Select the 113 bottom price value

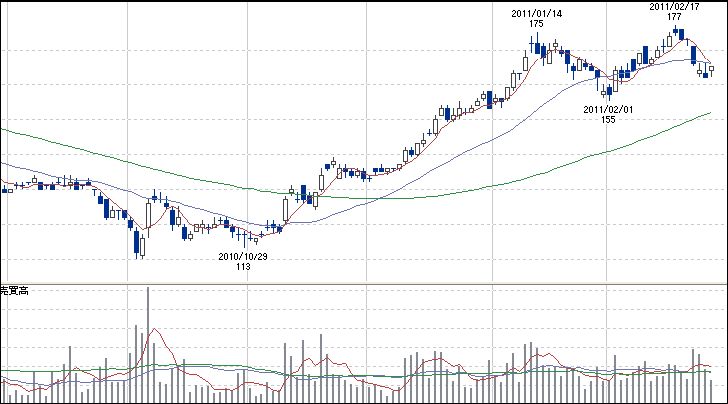[243, 267]
